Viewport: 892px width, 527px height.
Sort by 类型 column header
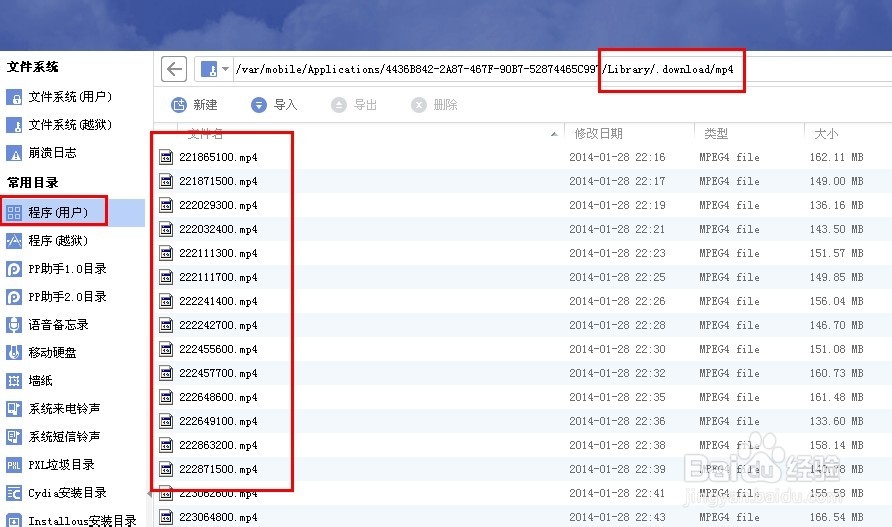716,134
